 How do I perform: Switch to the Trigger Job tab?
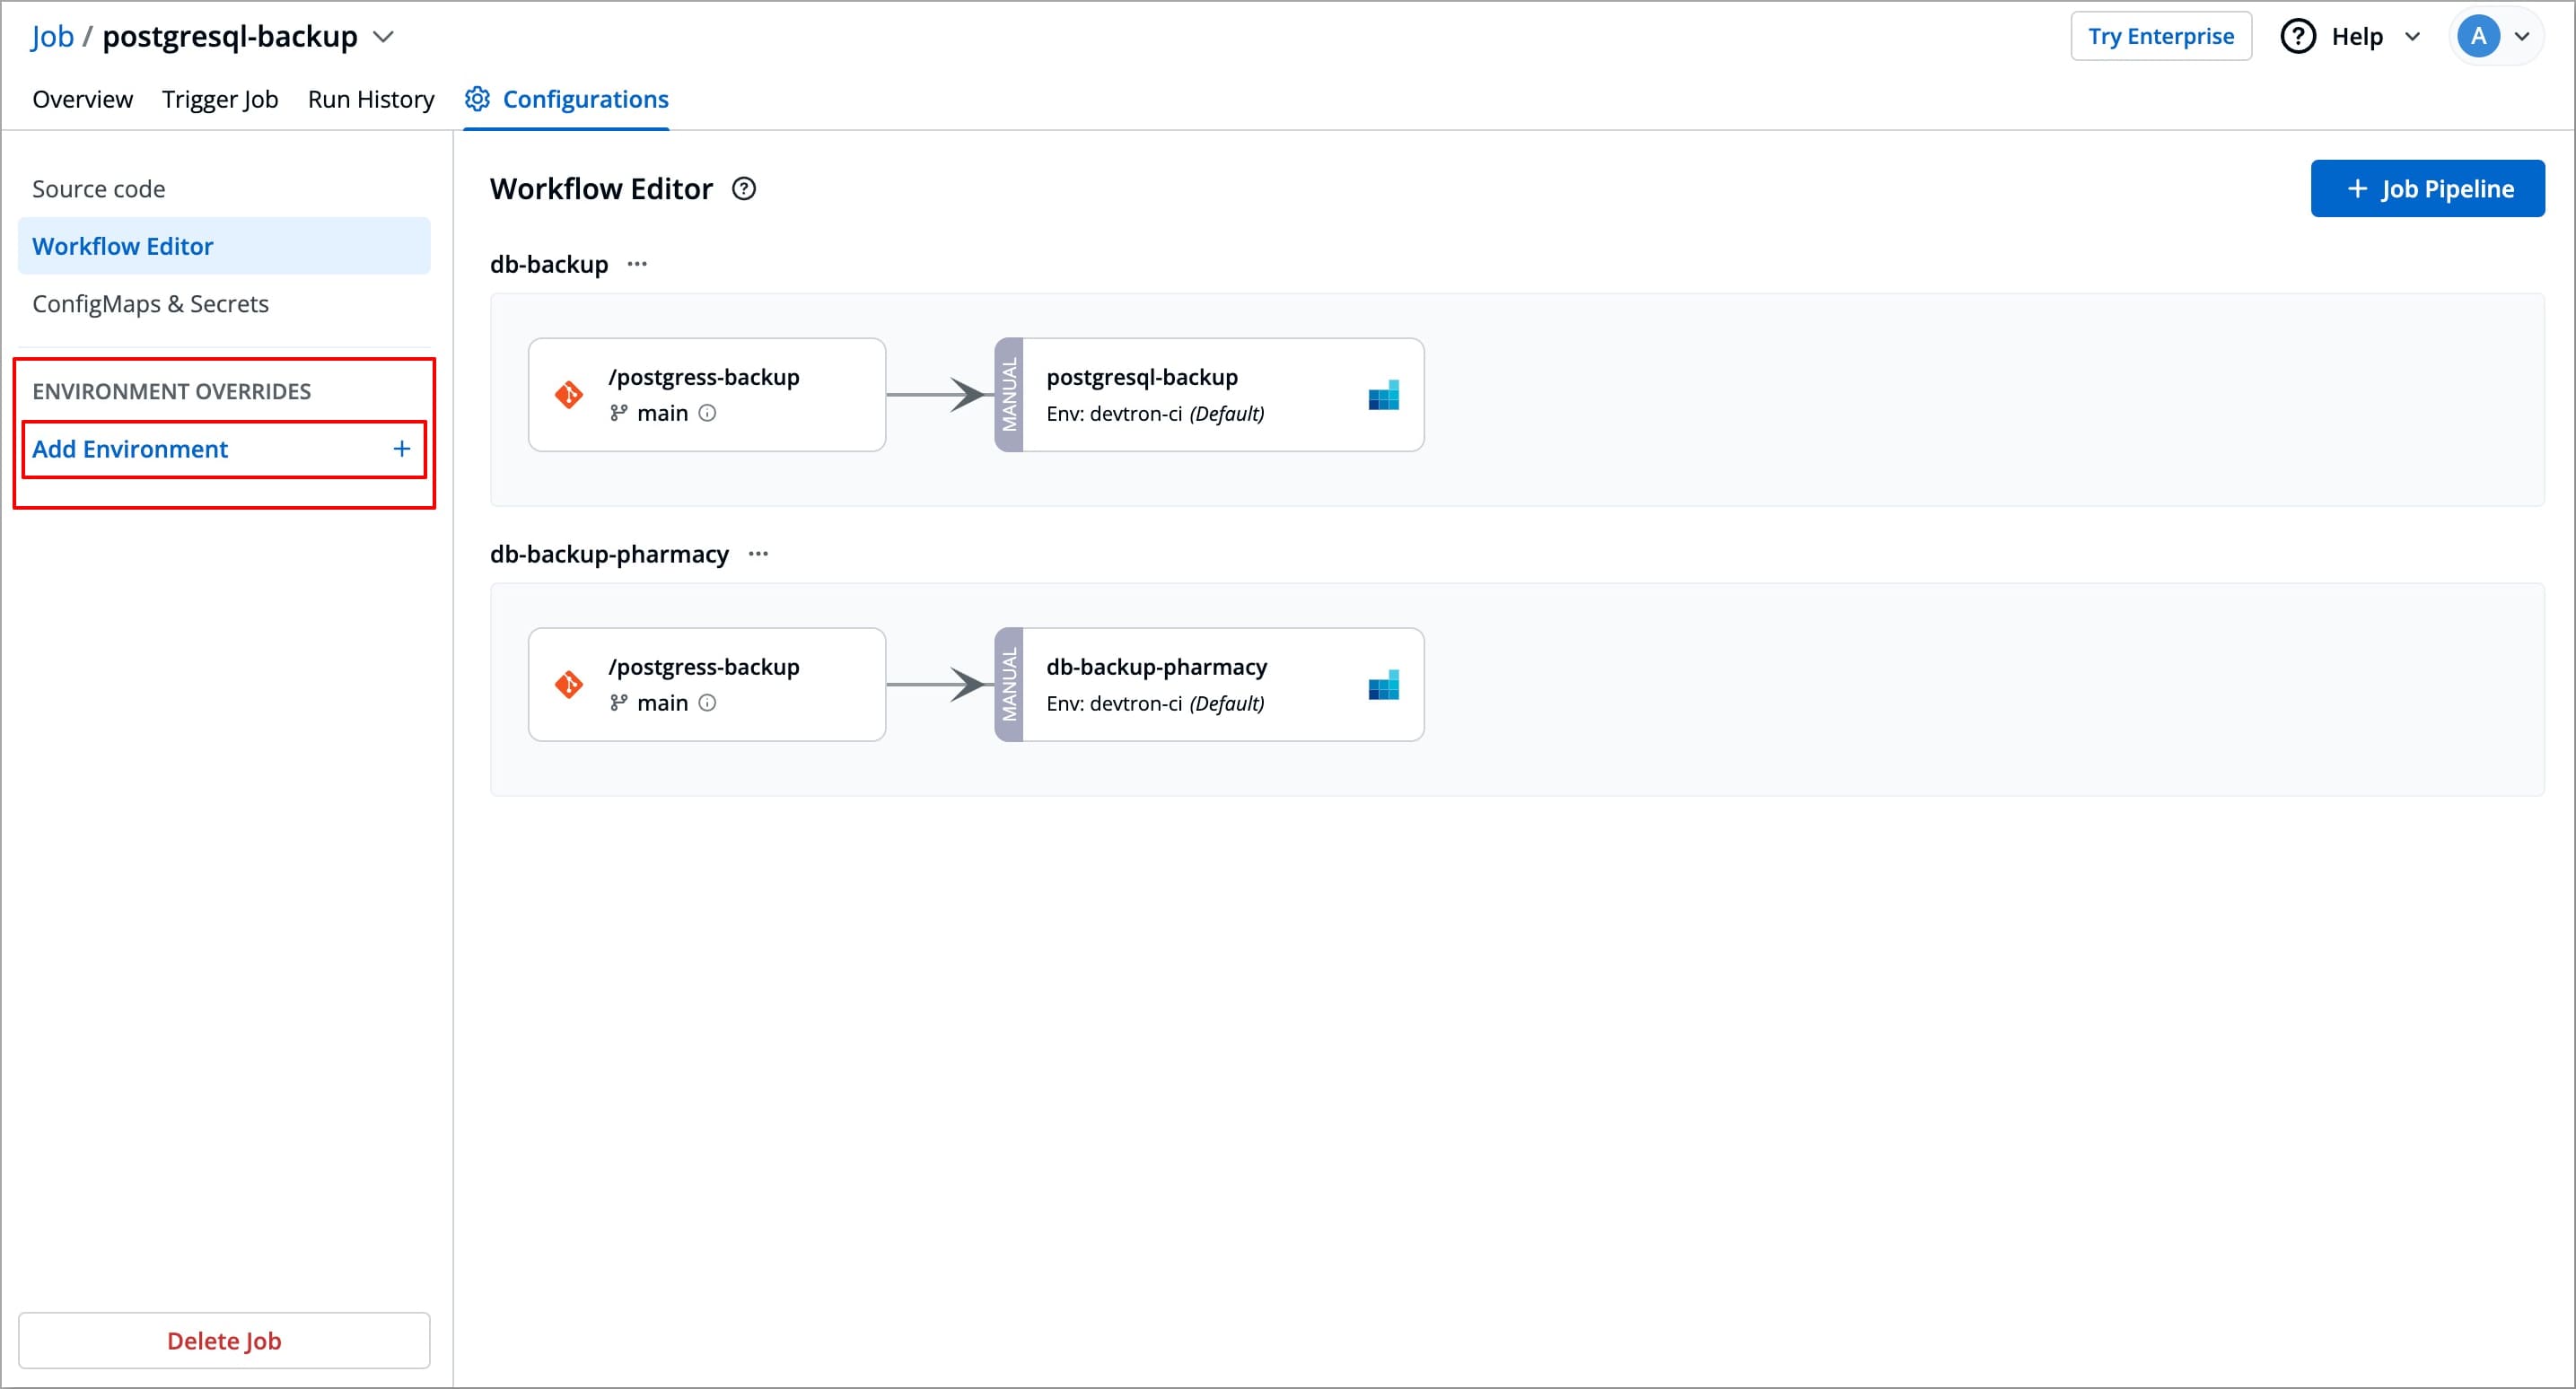click(220, 99)
